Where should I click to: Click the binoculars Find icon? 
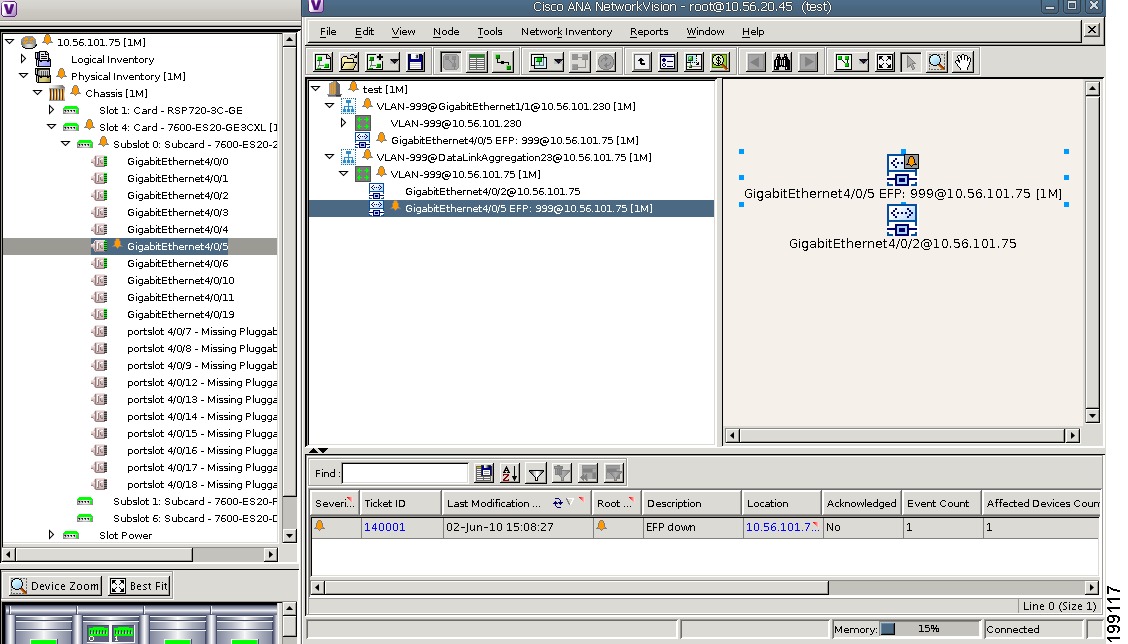coord(782,63)
